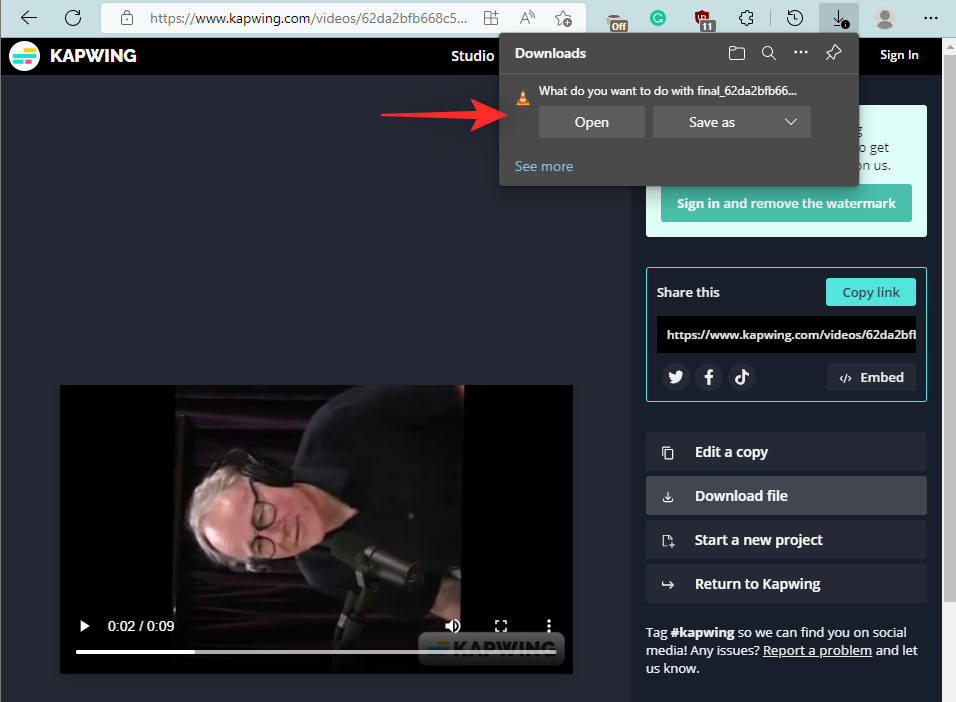The width and height of the screenshot is (956, 702).
Task: Activate the Read aloud icon
Action: coord(527,18)
